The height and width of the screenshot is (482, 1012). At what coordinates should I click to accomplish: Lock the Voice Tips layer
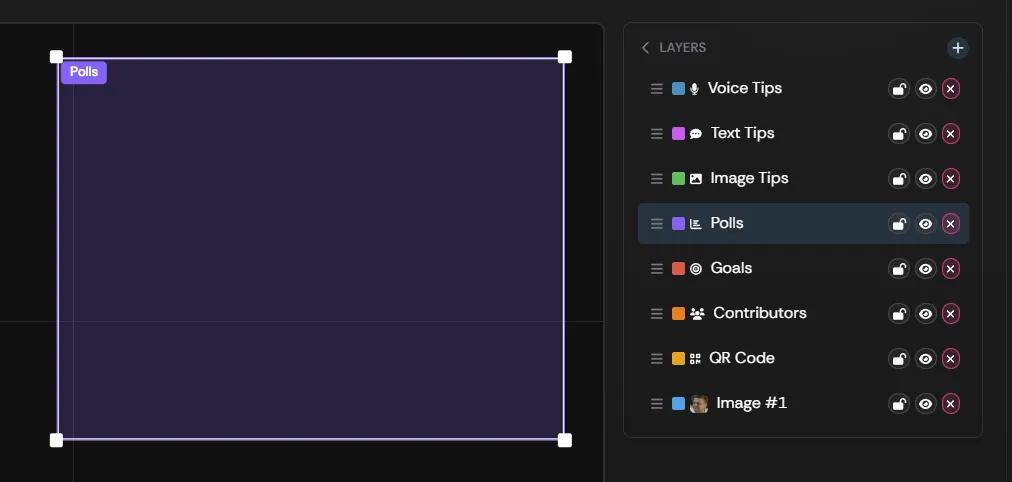[899, 89]
